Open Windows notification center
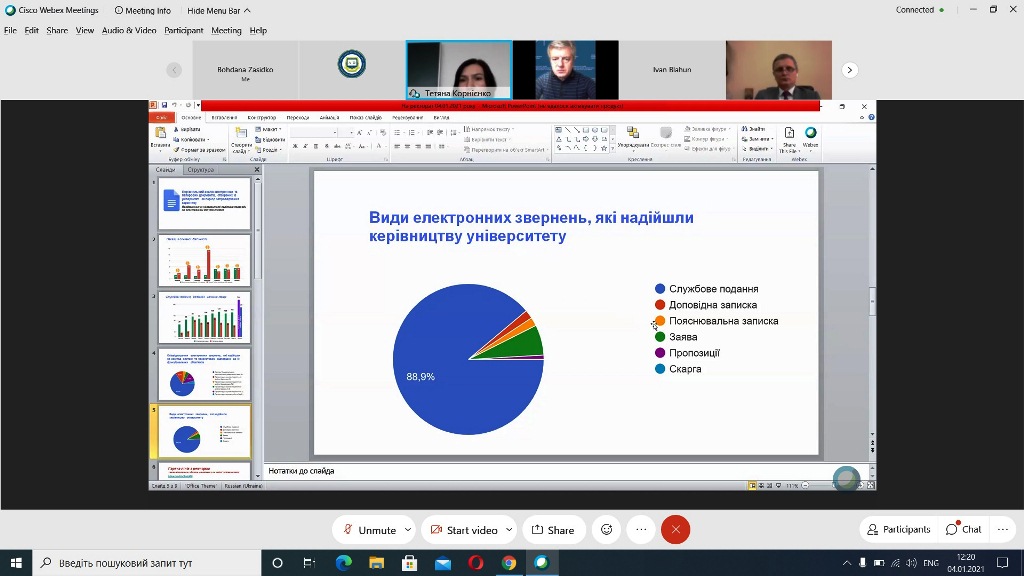The height and width of the screenshot is (576, 1024). [x=1003, y=563]
